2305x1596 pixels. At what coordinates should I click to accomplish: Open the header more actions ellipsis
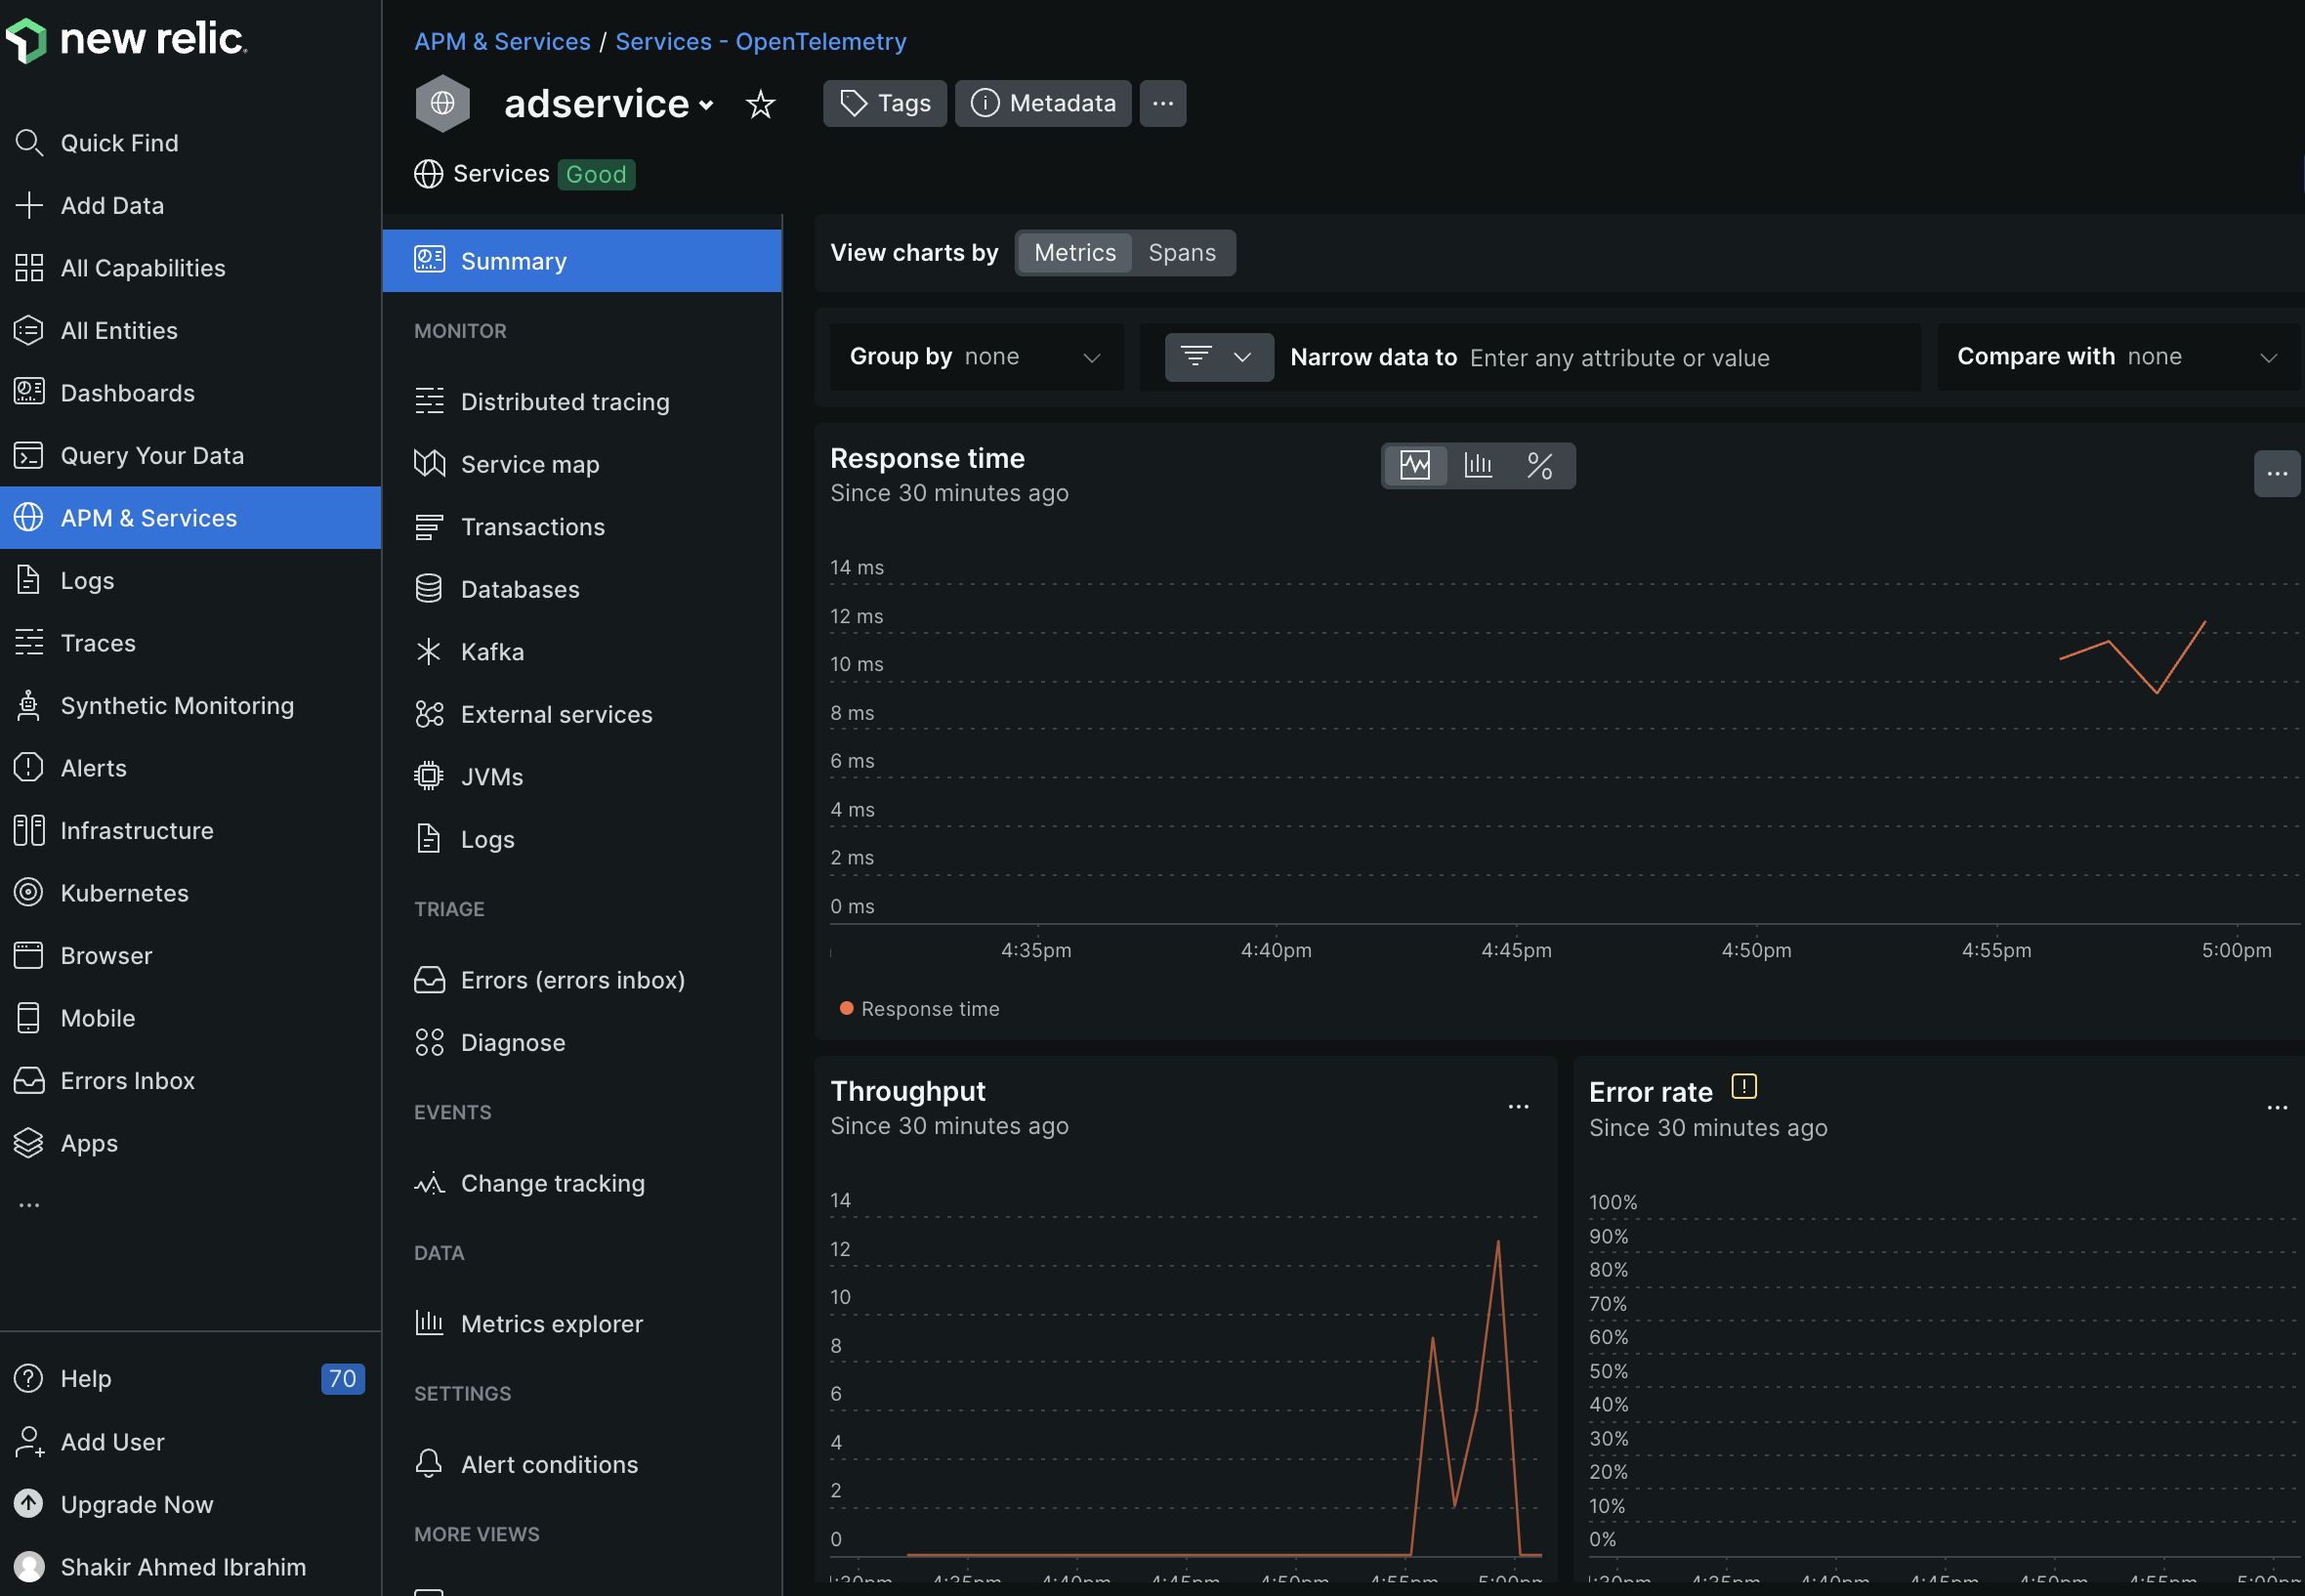point(1162,103)
